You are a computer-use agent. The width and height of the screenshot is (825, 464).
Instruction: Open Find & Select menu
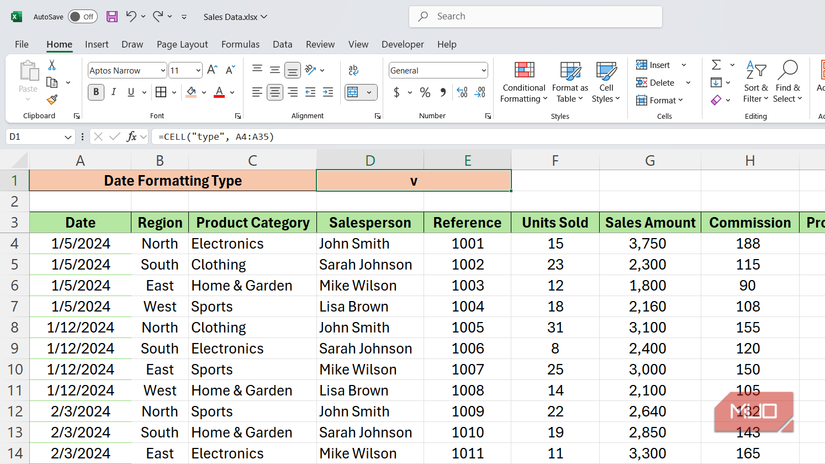(x=787, y=82)
